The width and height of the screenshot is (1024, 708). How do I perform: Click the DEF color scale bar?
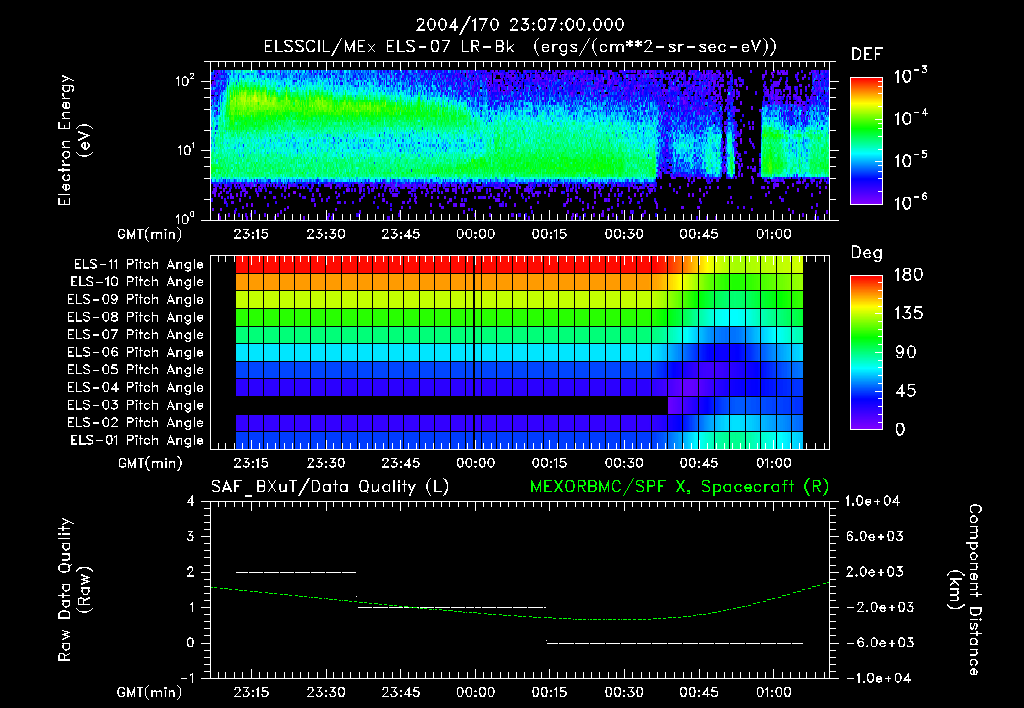point(866,140)
